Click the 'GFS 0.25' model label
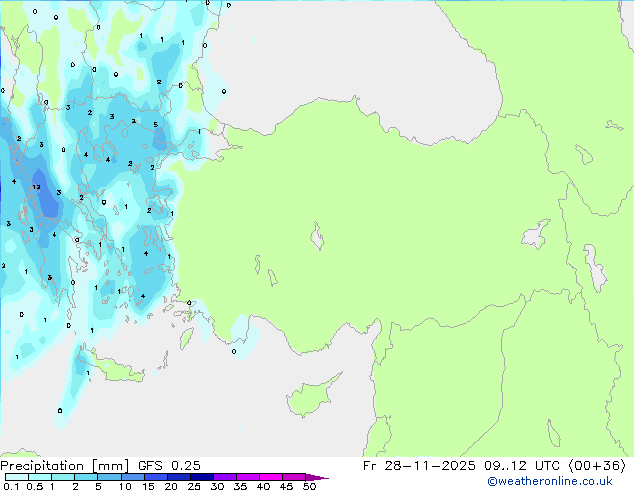 click(x=169, y=466)
